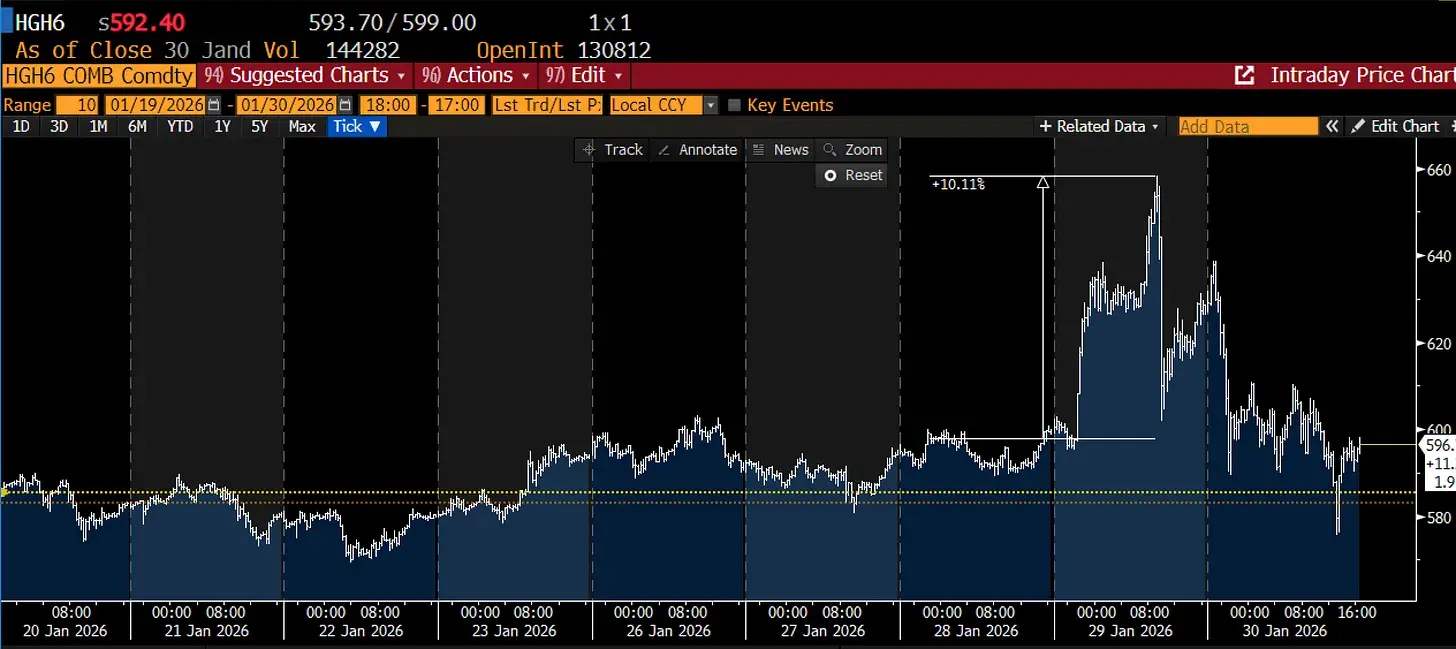The image size is (1456, 649).
Task: Enable the Key Events checkbox
Action: [734, 105]
